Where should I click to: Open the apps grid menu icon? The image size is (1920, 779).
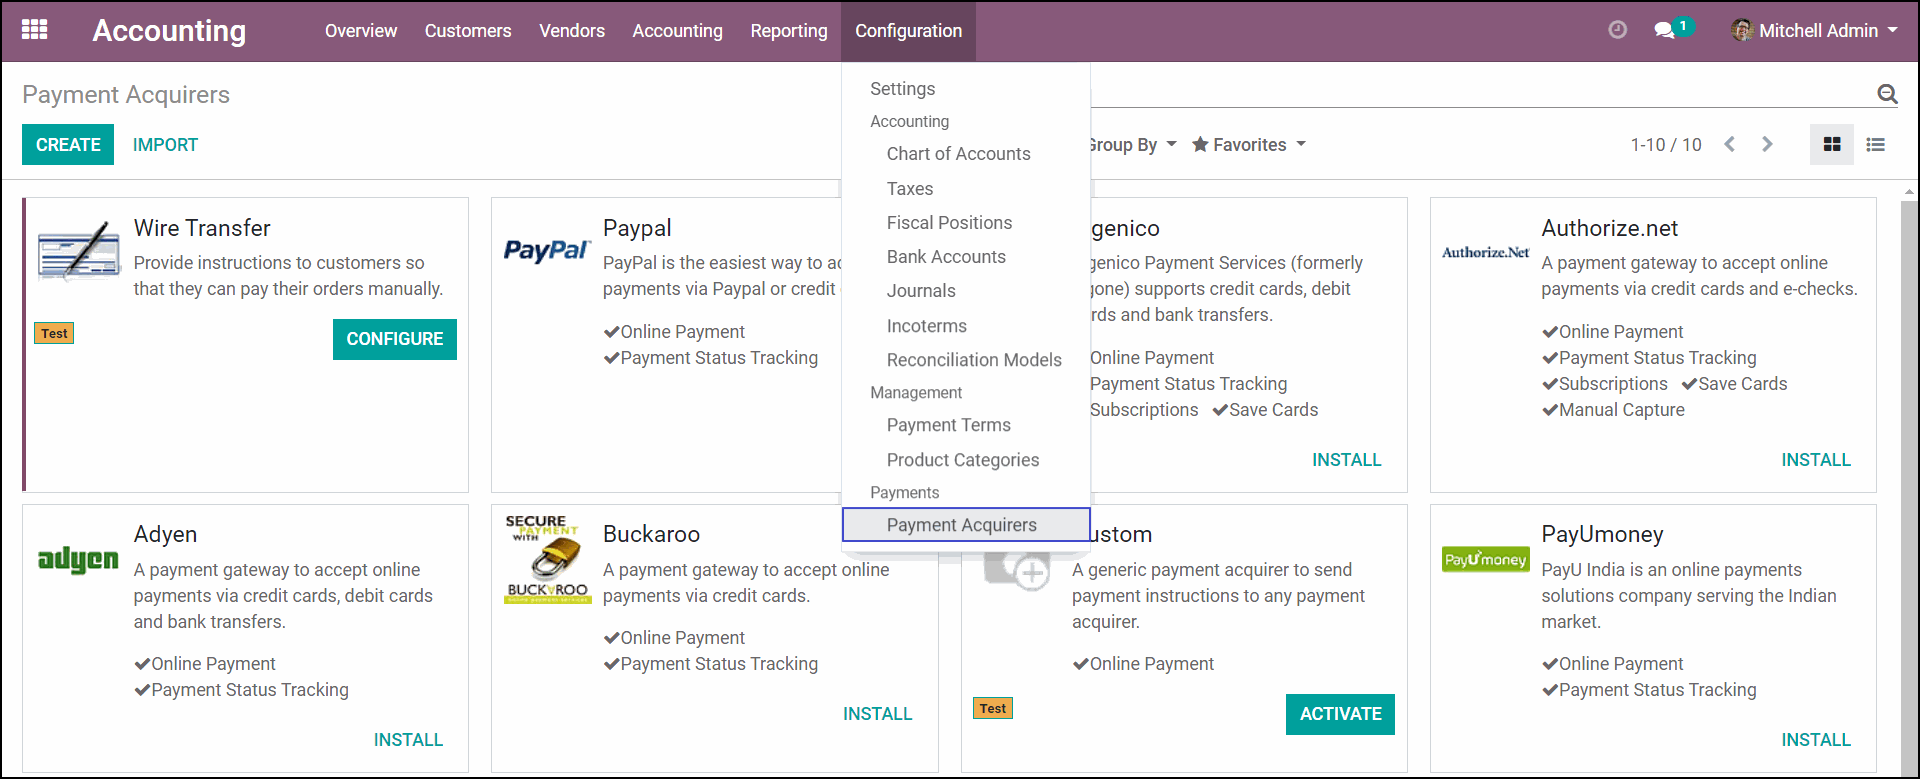pos(35,30)
